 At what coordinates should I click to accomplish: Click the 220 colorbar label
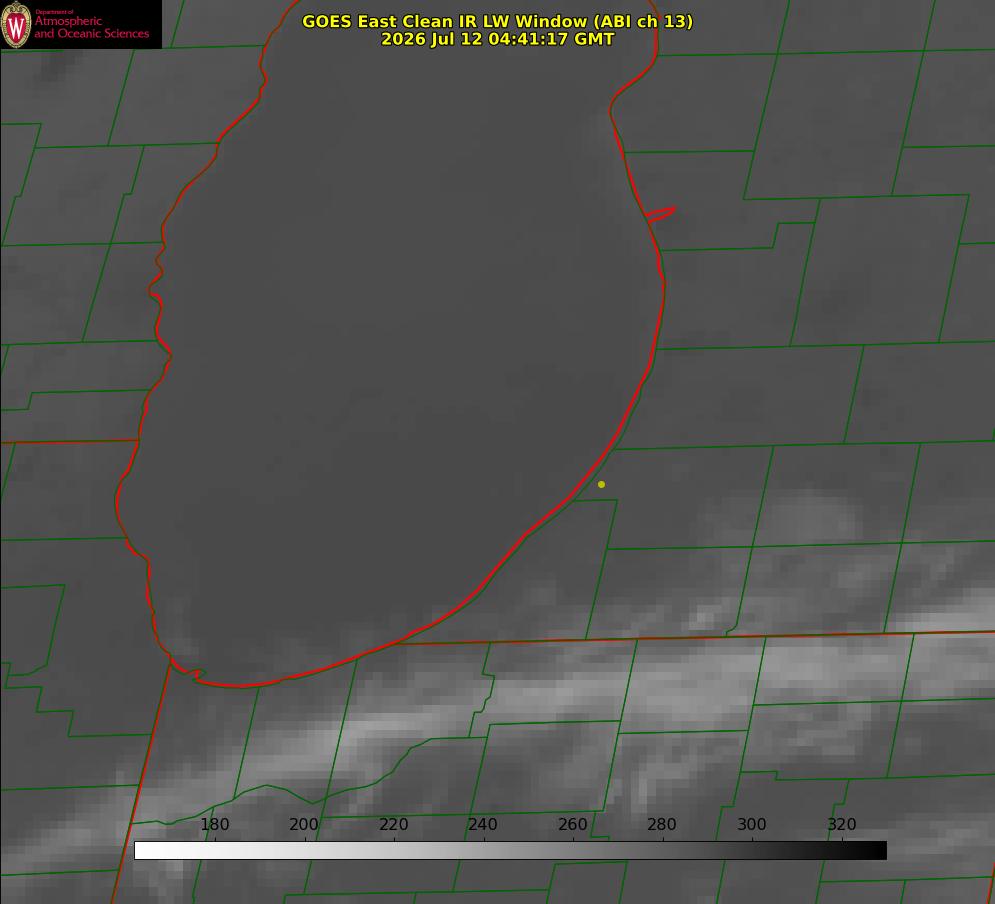(393, 824)
